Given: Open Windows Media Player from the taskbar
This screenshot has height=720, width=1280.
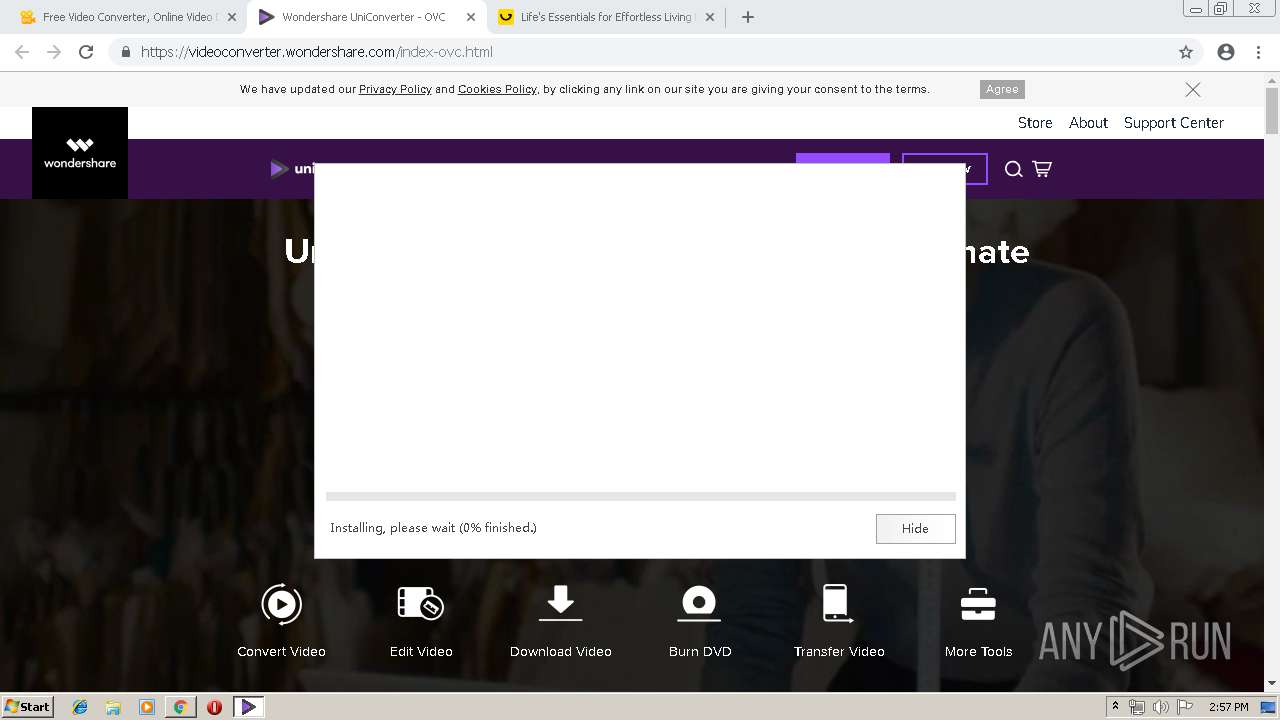Looking at the screenshot, I should coord(147,707).
